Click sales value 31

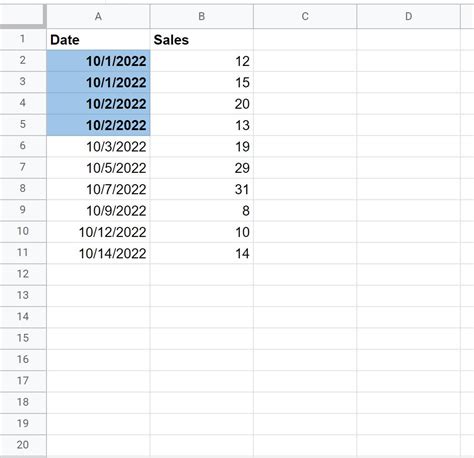pos(202,189)
